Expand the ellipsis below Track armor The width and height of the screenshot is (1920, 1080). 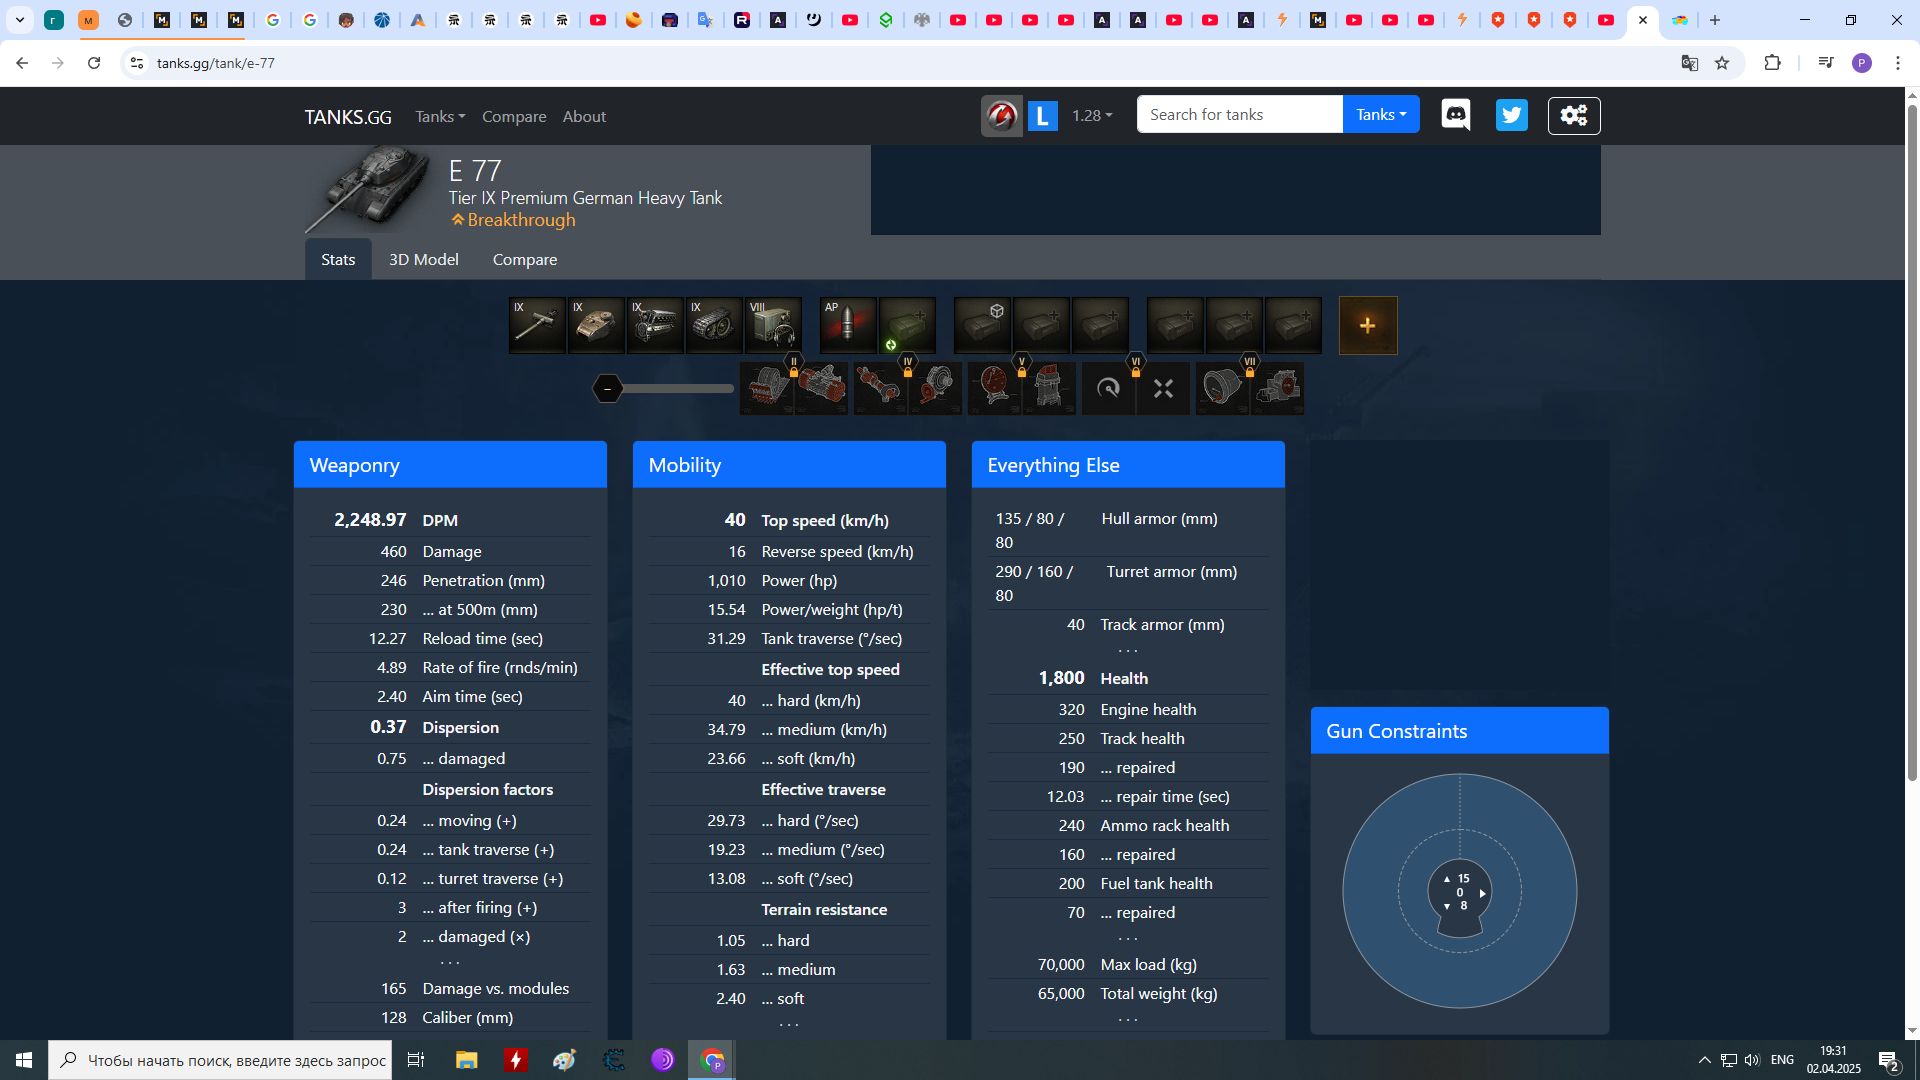click(x=1128, y=650)
